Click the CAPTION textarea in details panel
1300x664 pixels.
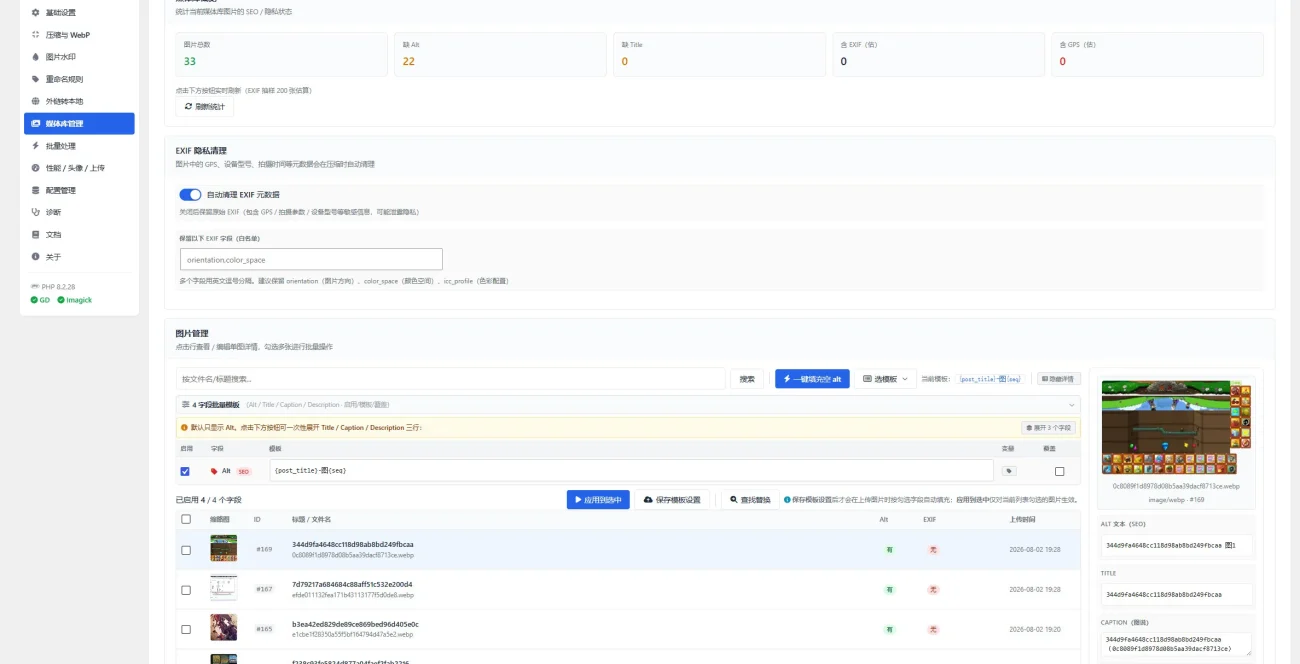1176,645
